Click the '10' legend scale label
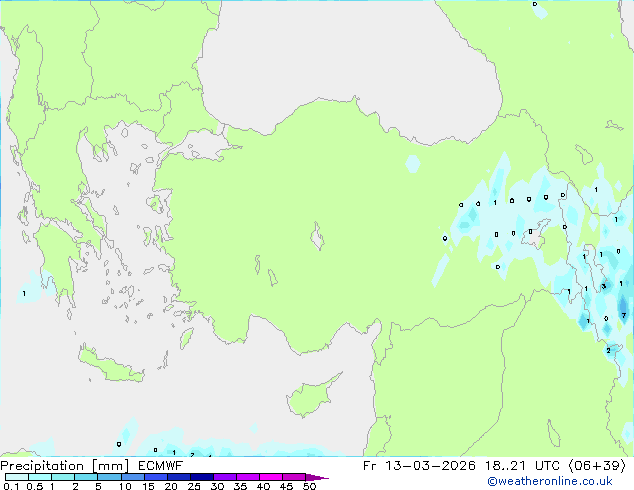Screen dimensions: 634x490 click(x=125, y=486)
